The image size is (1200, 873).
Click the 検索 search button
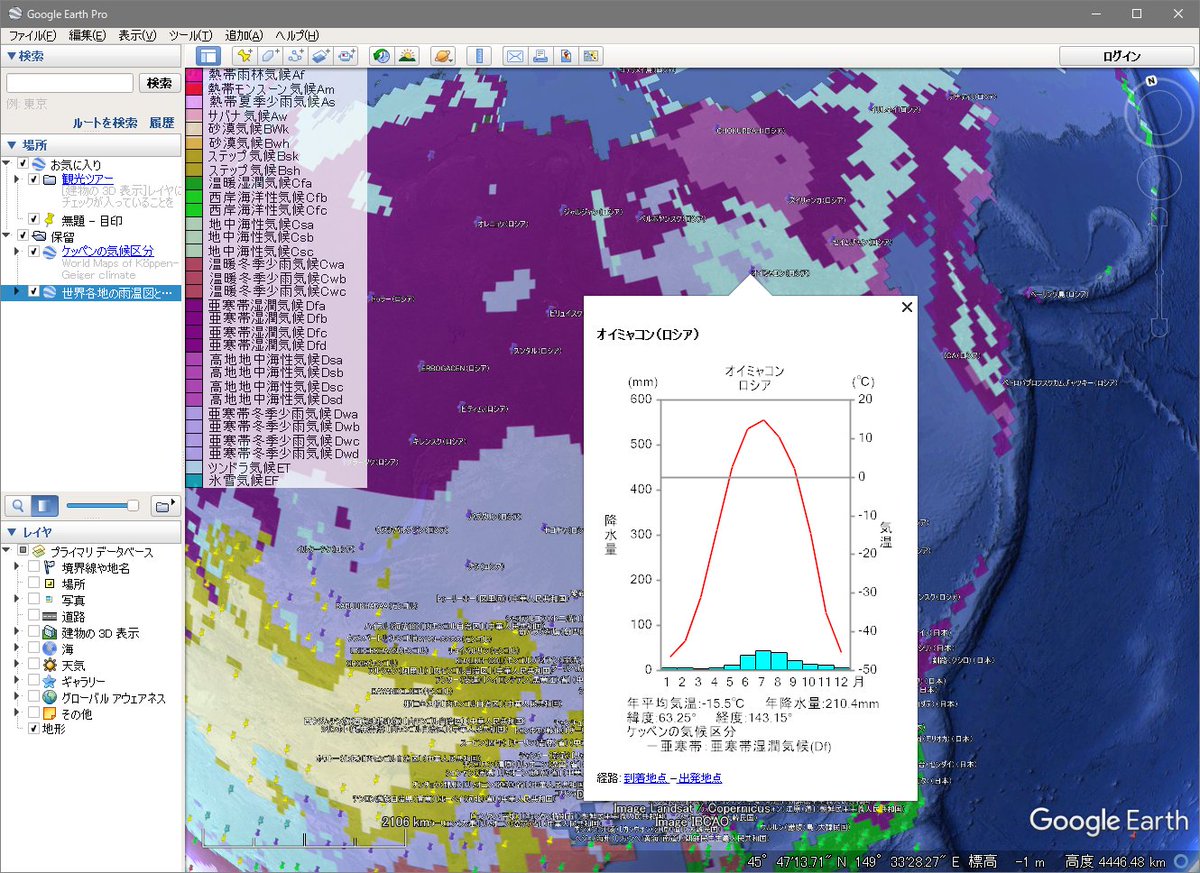pyautogui.click(x=159, y=83)
